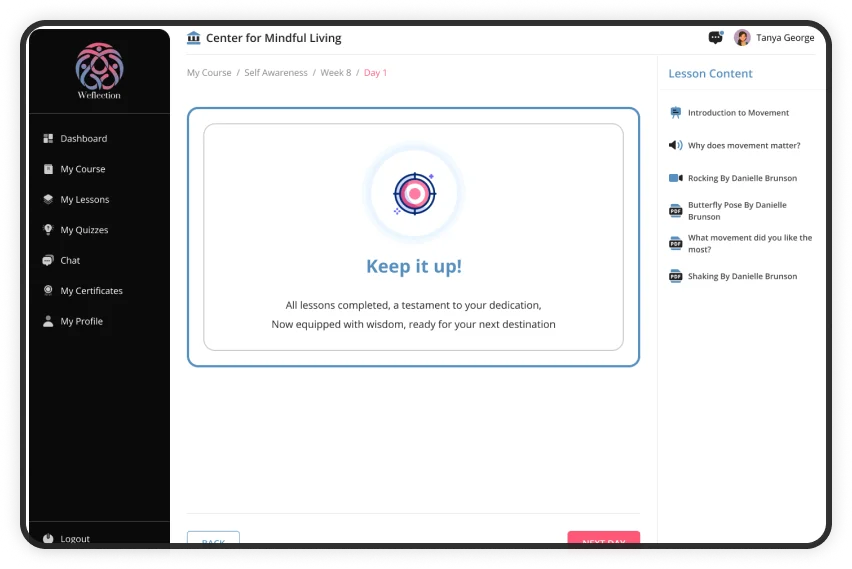Go to My Course in sidebar
The height and width of the screenshot is (569, 852).
82,169
